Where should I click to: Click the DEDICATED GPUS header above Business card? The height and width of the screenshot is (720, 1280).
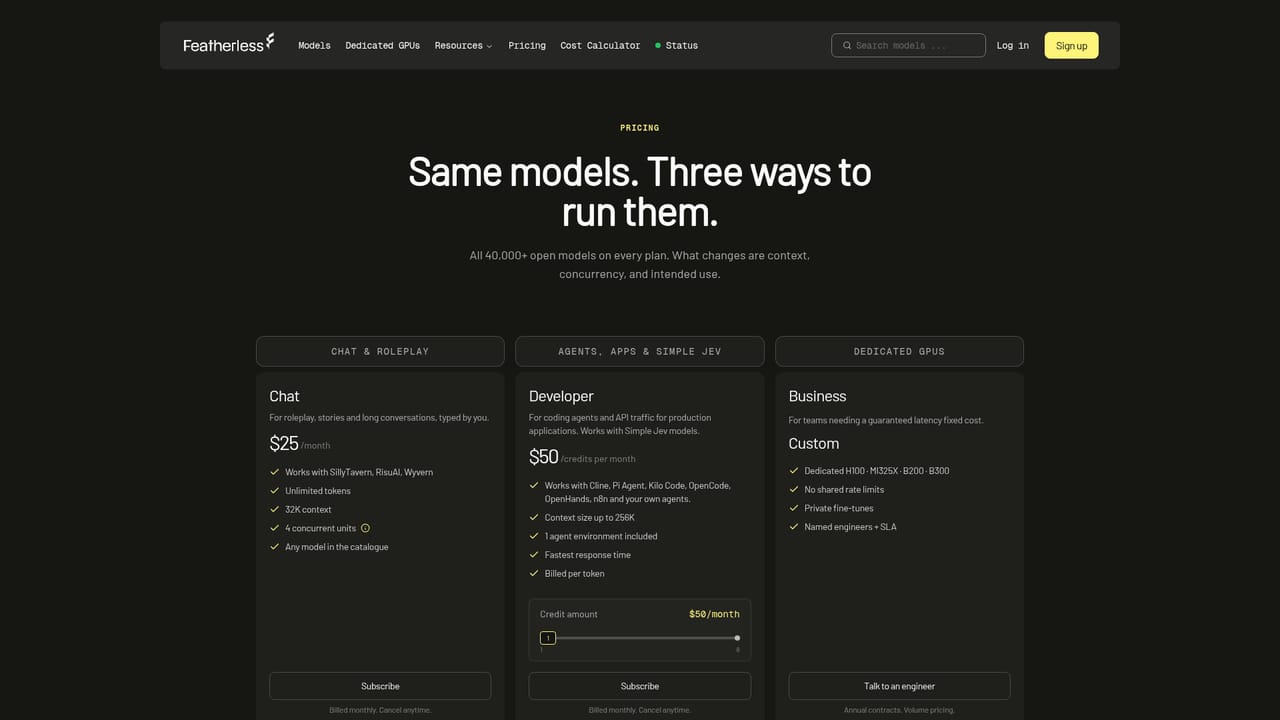click(899, 351)
